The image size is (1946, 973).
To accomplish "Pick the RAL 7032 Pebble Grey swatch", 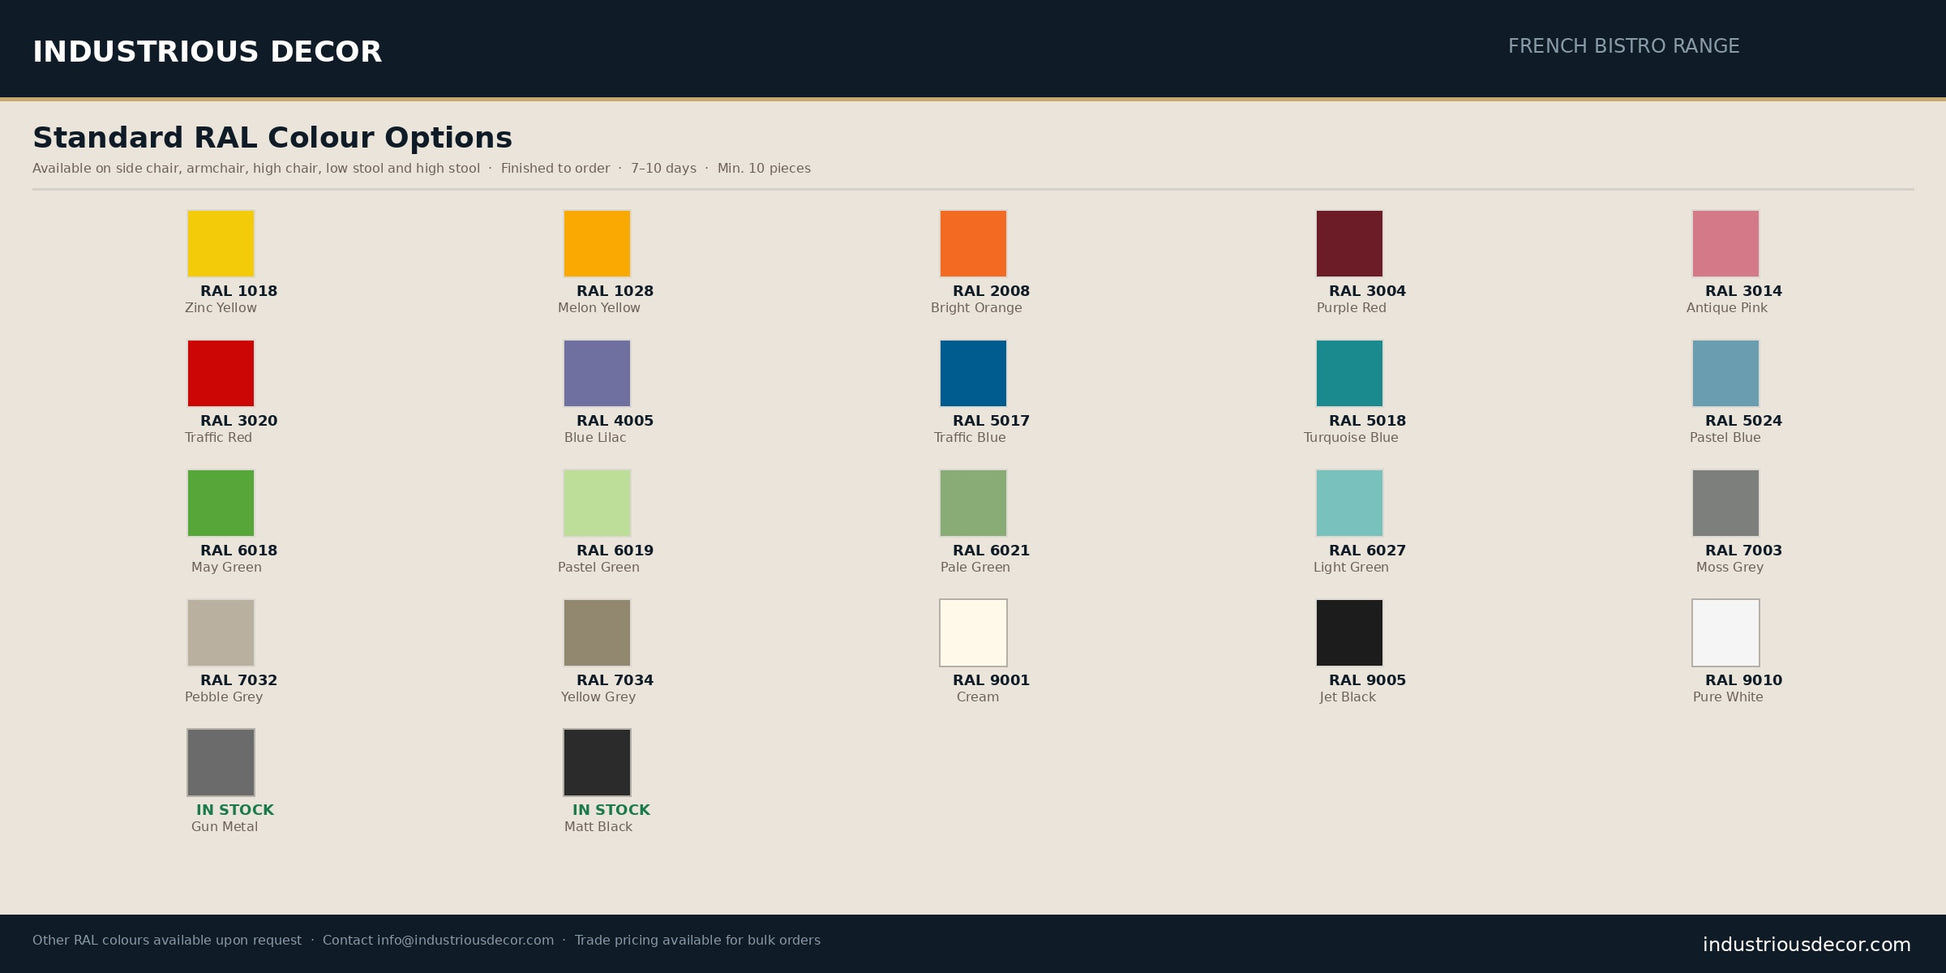I will click(221, 633).
